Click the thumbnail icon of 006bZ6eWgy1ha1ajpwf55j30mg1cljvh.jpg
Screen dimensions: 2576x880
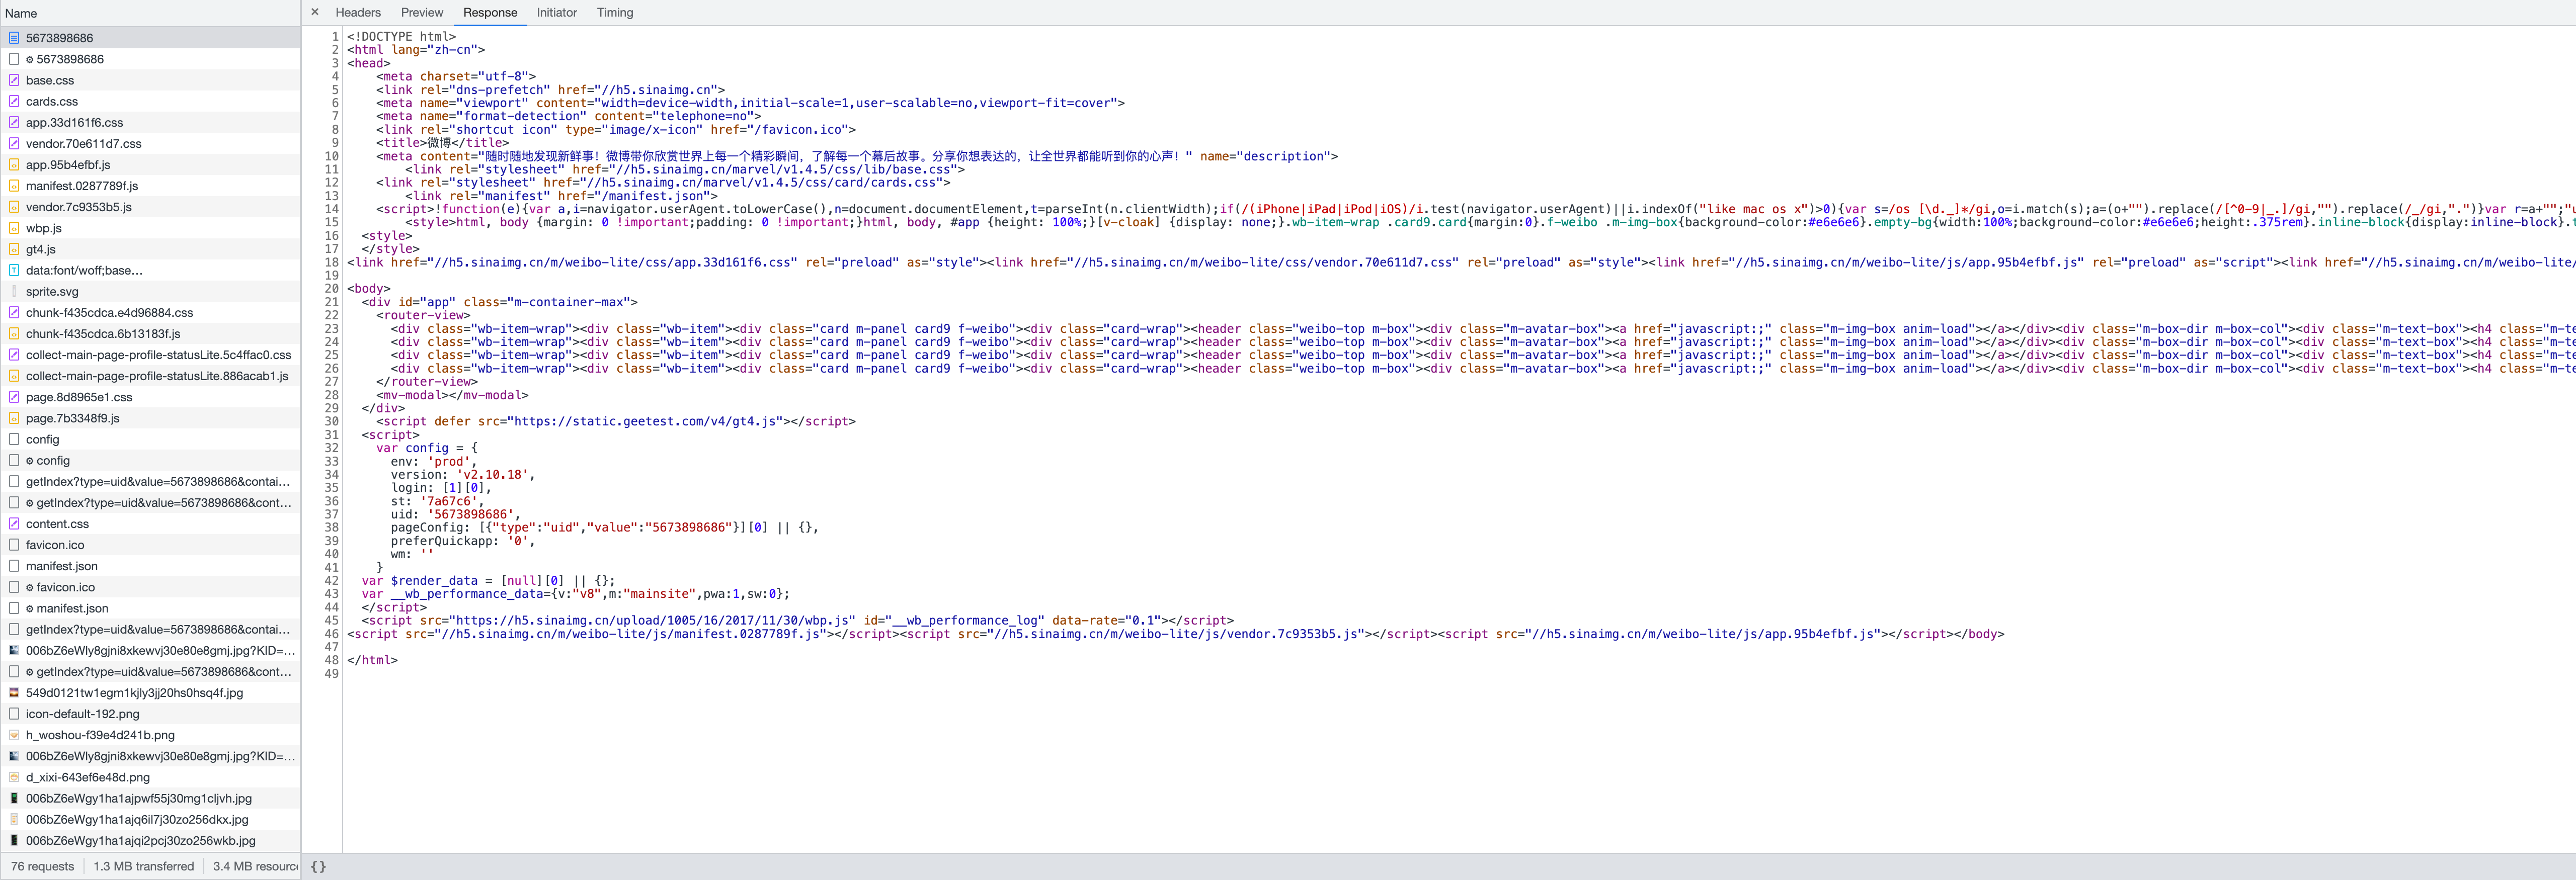coord(14,798)
